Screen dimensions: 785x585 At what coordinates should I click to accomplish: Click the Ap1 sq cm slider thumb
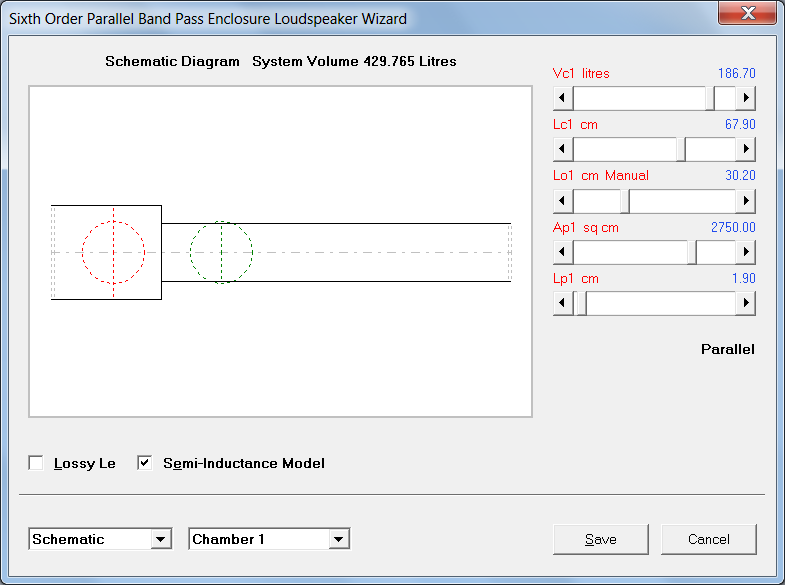(692, 252)
